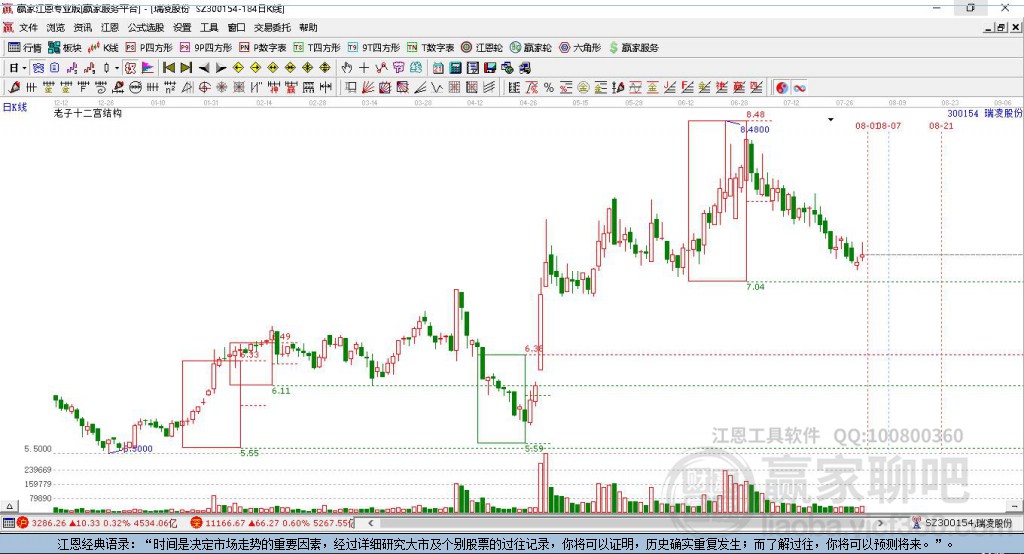Open the 板块 sector view
1024x554 pixels.
[64, 48]
